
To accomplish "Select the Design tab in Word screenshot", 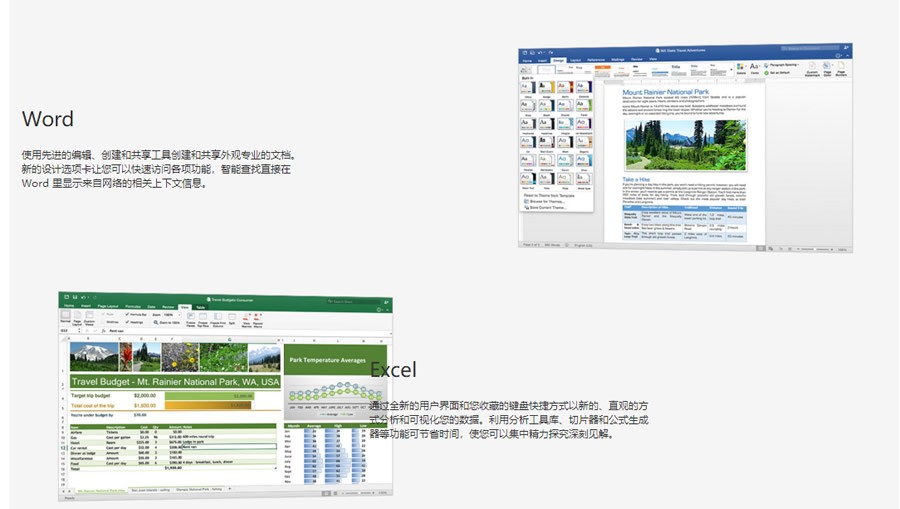I will pos(558,60).
